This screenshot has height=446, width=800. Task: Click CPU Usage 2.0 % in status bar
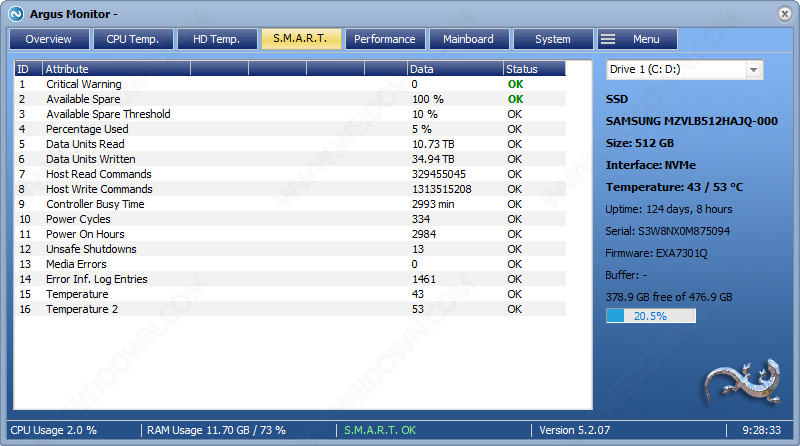(54, 430)
